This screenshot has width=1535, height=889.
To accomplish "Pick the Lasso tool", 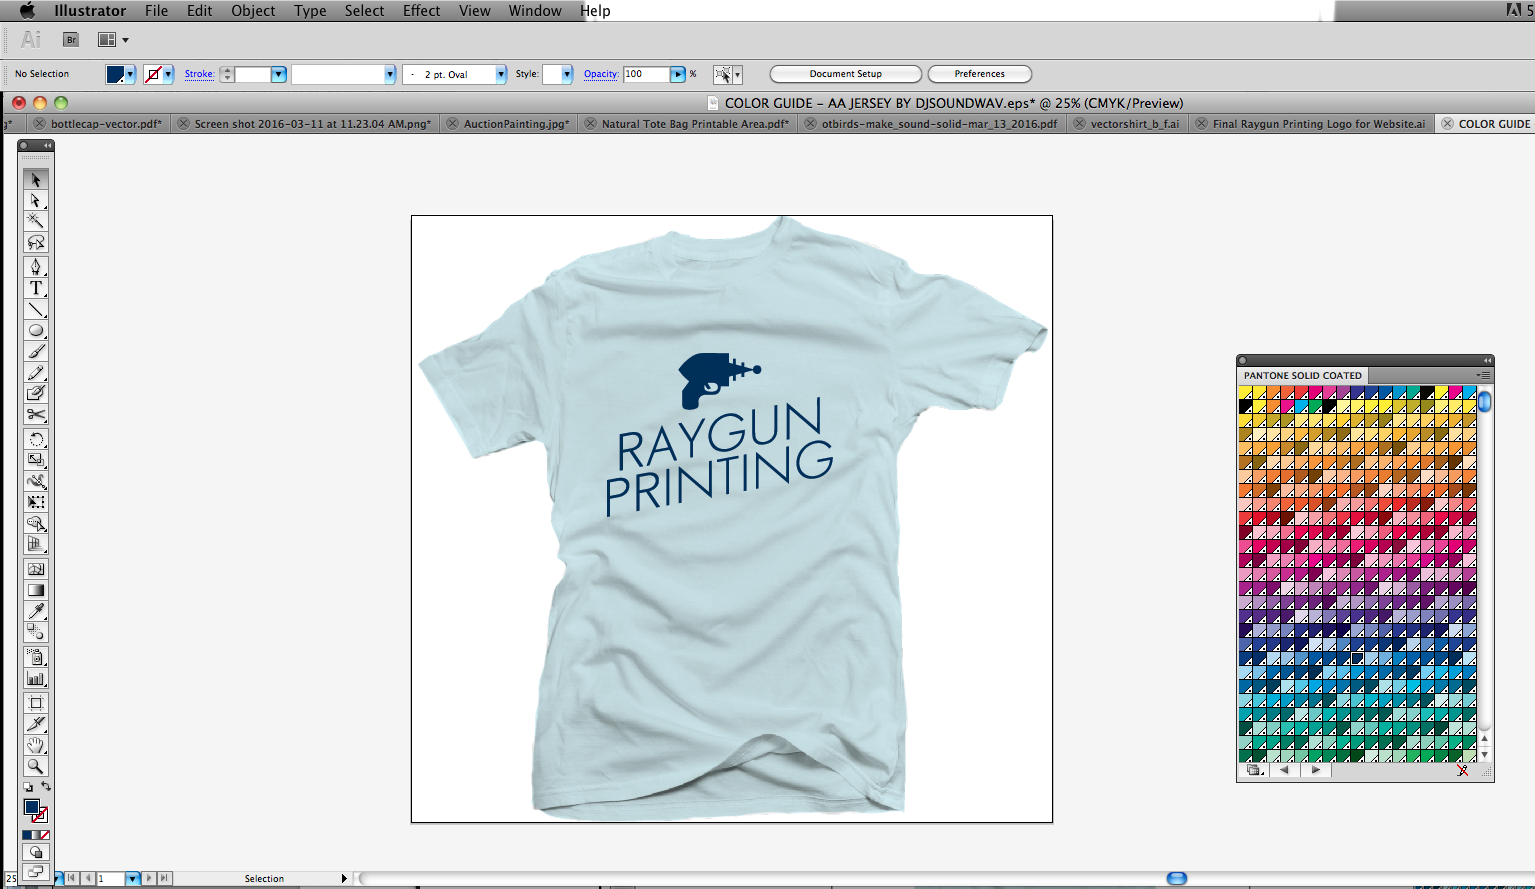I will tap(36, 243).
